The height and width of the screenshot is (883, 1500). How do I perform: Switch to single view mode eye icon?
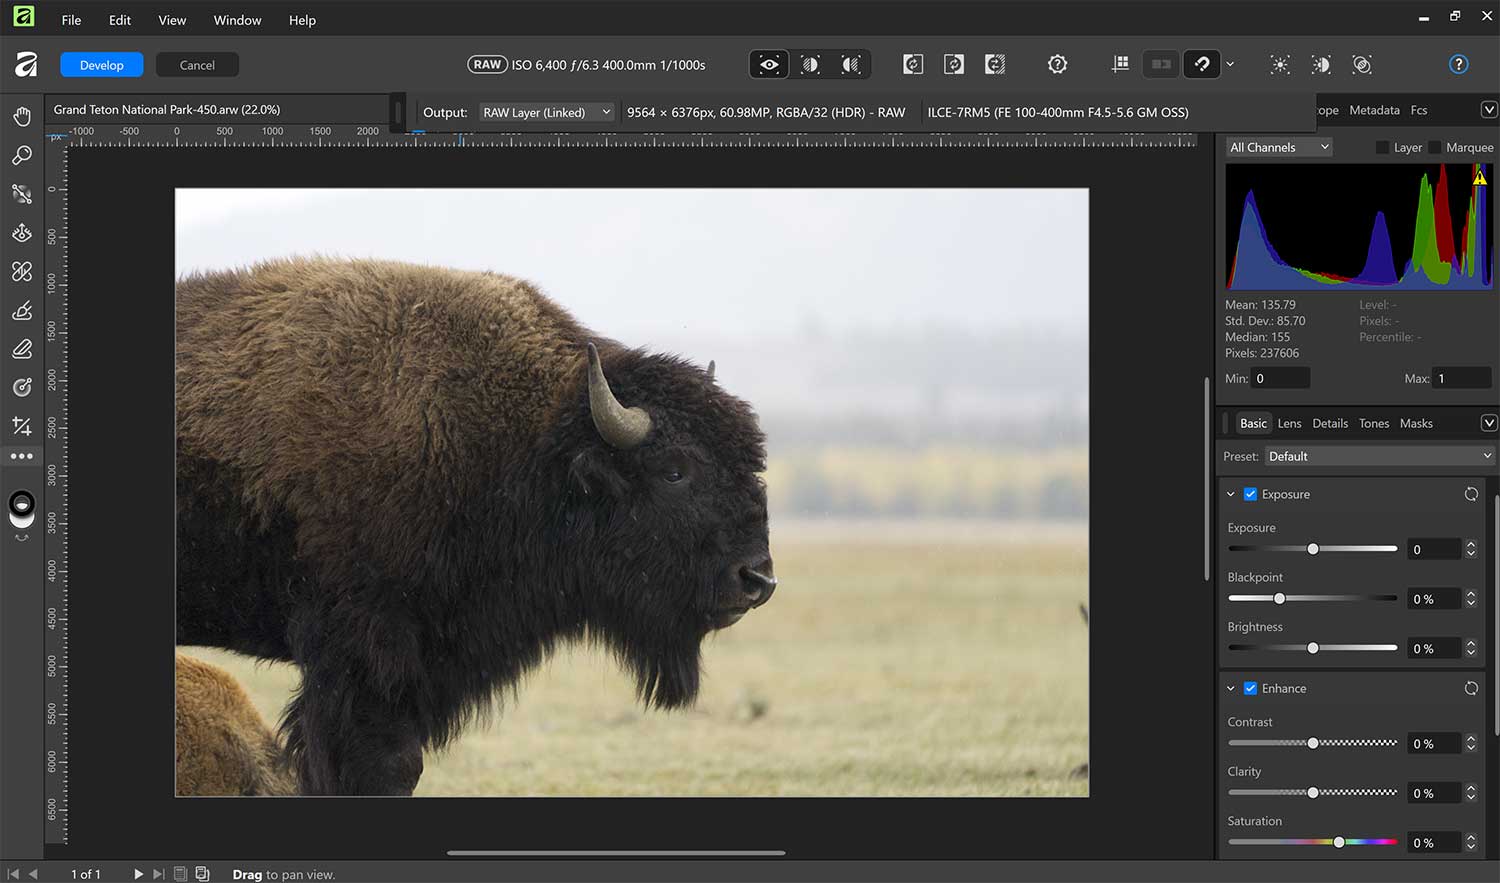pyautogui.click(x=769, y=65)
